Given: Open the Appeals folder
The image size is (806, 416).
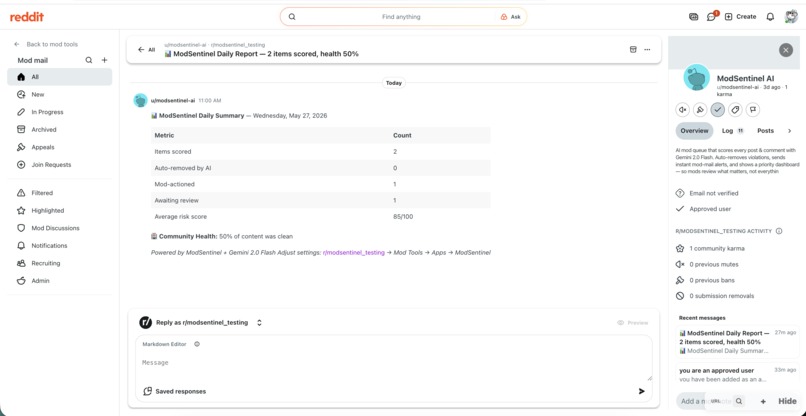Looking at the screenshot, I should click(60, 147).
